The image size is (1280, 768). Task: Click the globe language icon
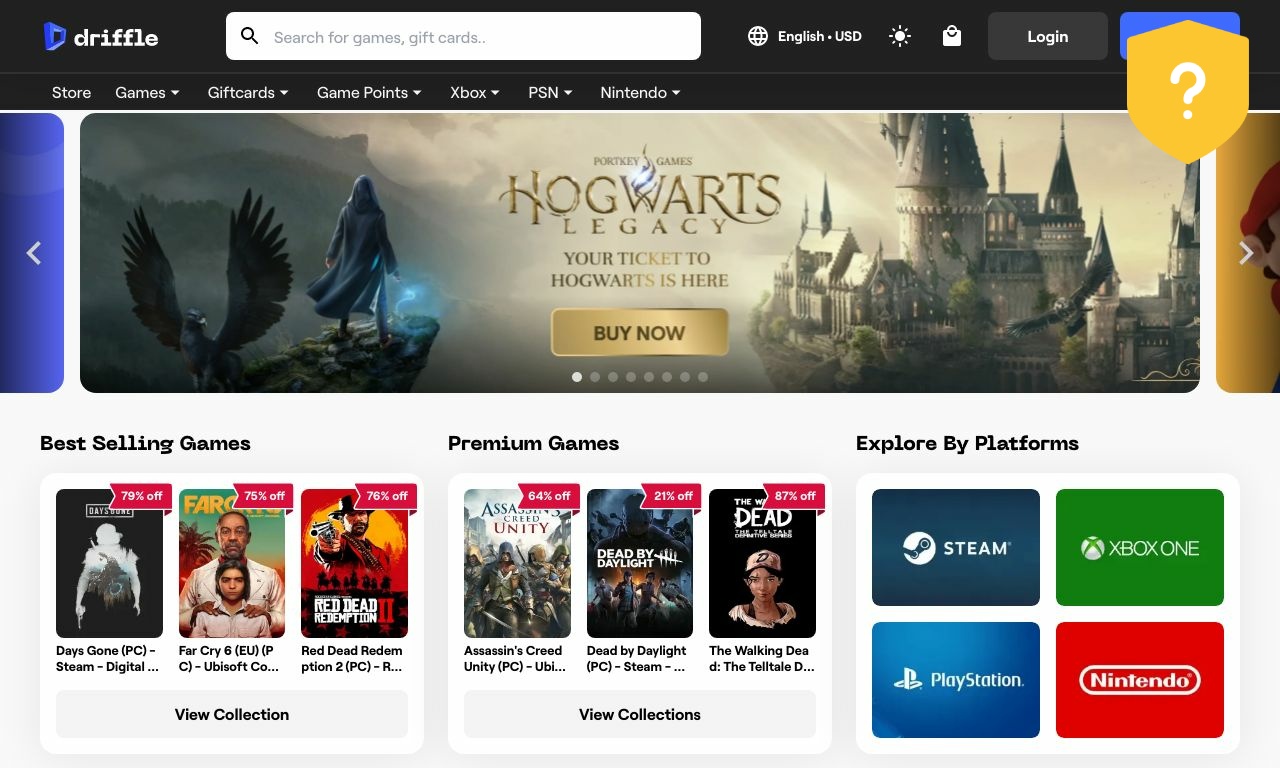[x=758, y=36]
